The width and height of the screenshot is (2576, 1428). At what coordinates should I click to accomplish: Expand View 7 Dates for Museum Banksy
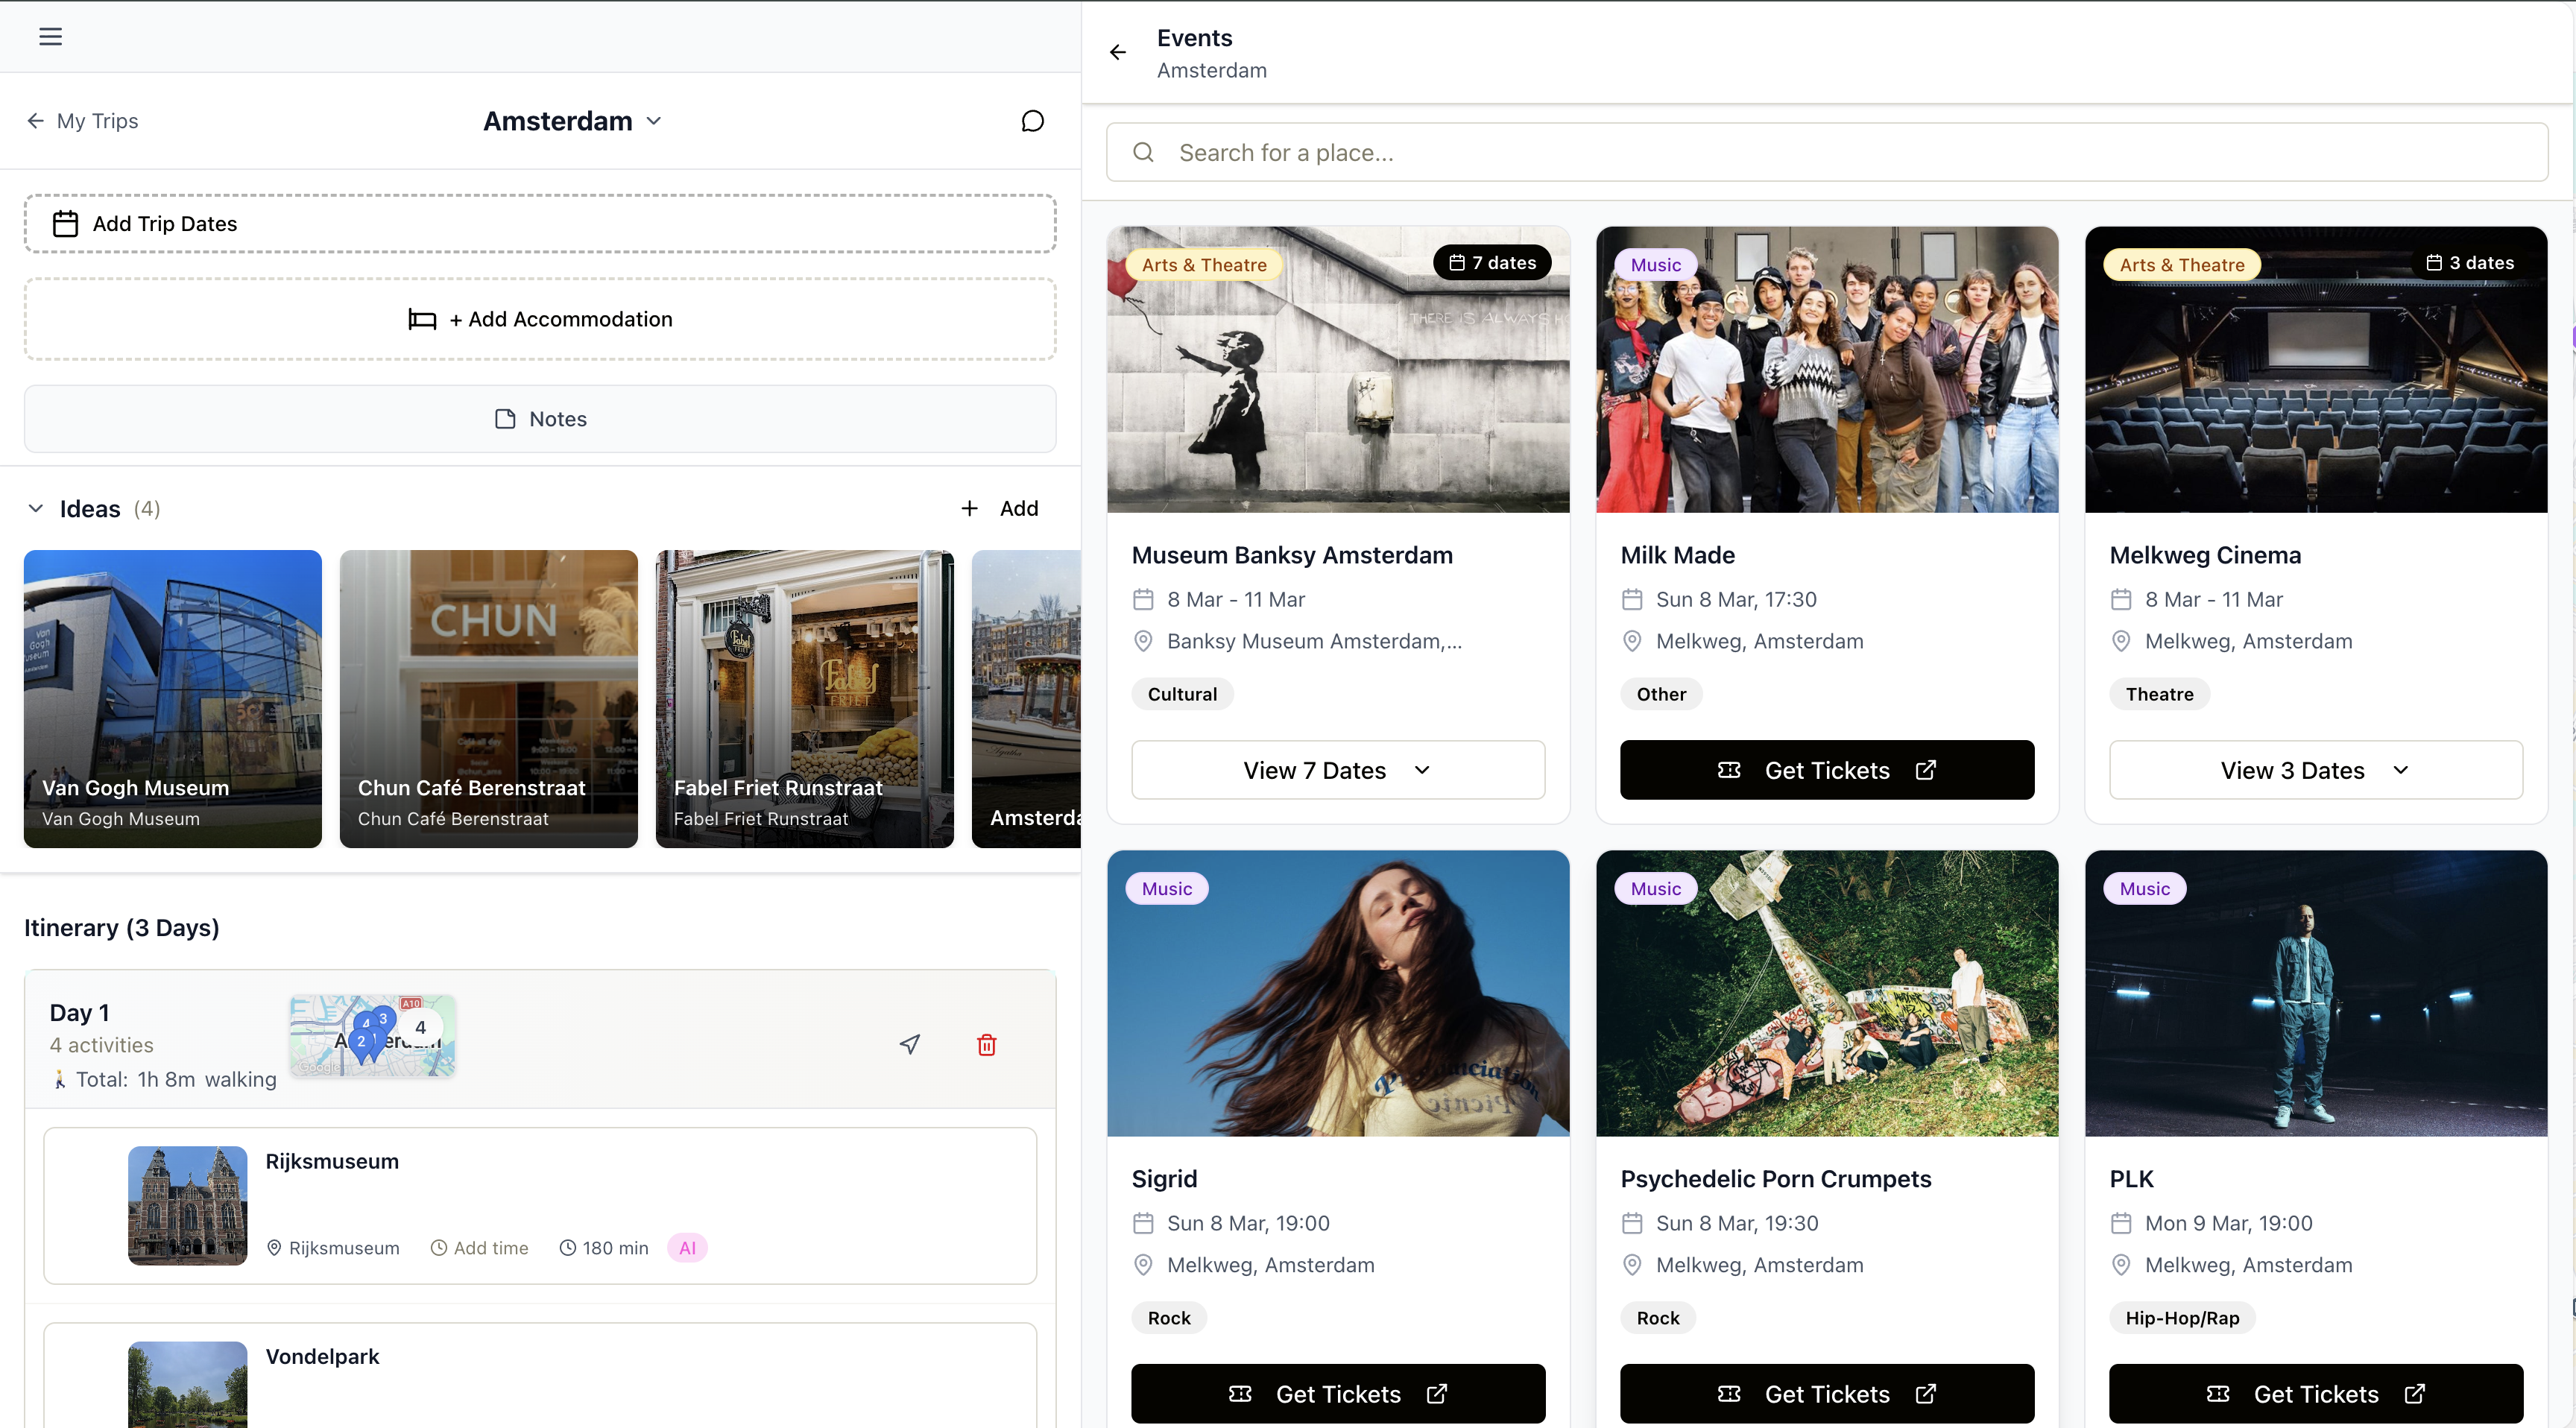coord(1338,770)
